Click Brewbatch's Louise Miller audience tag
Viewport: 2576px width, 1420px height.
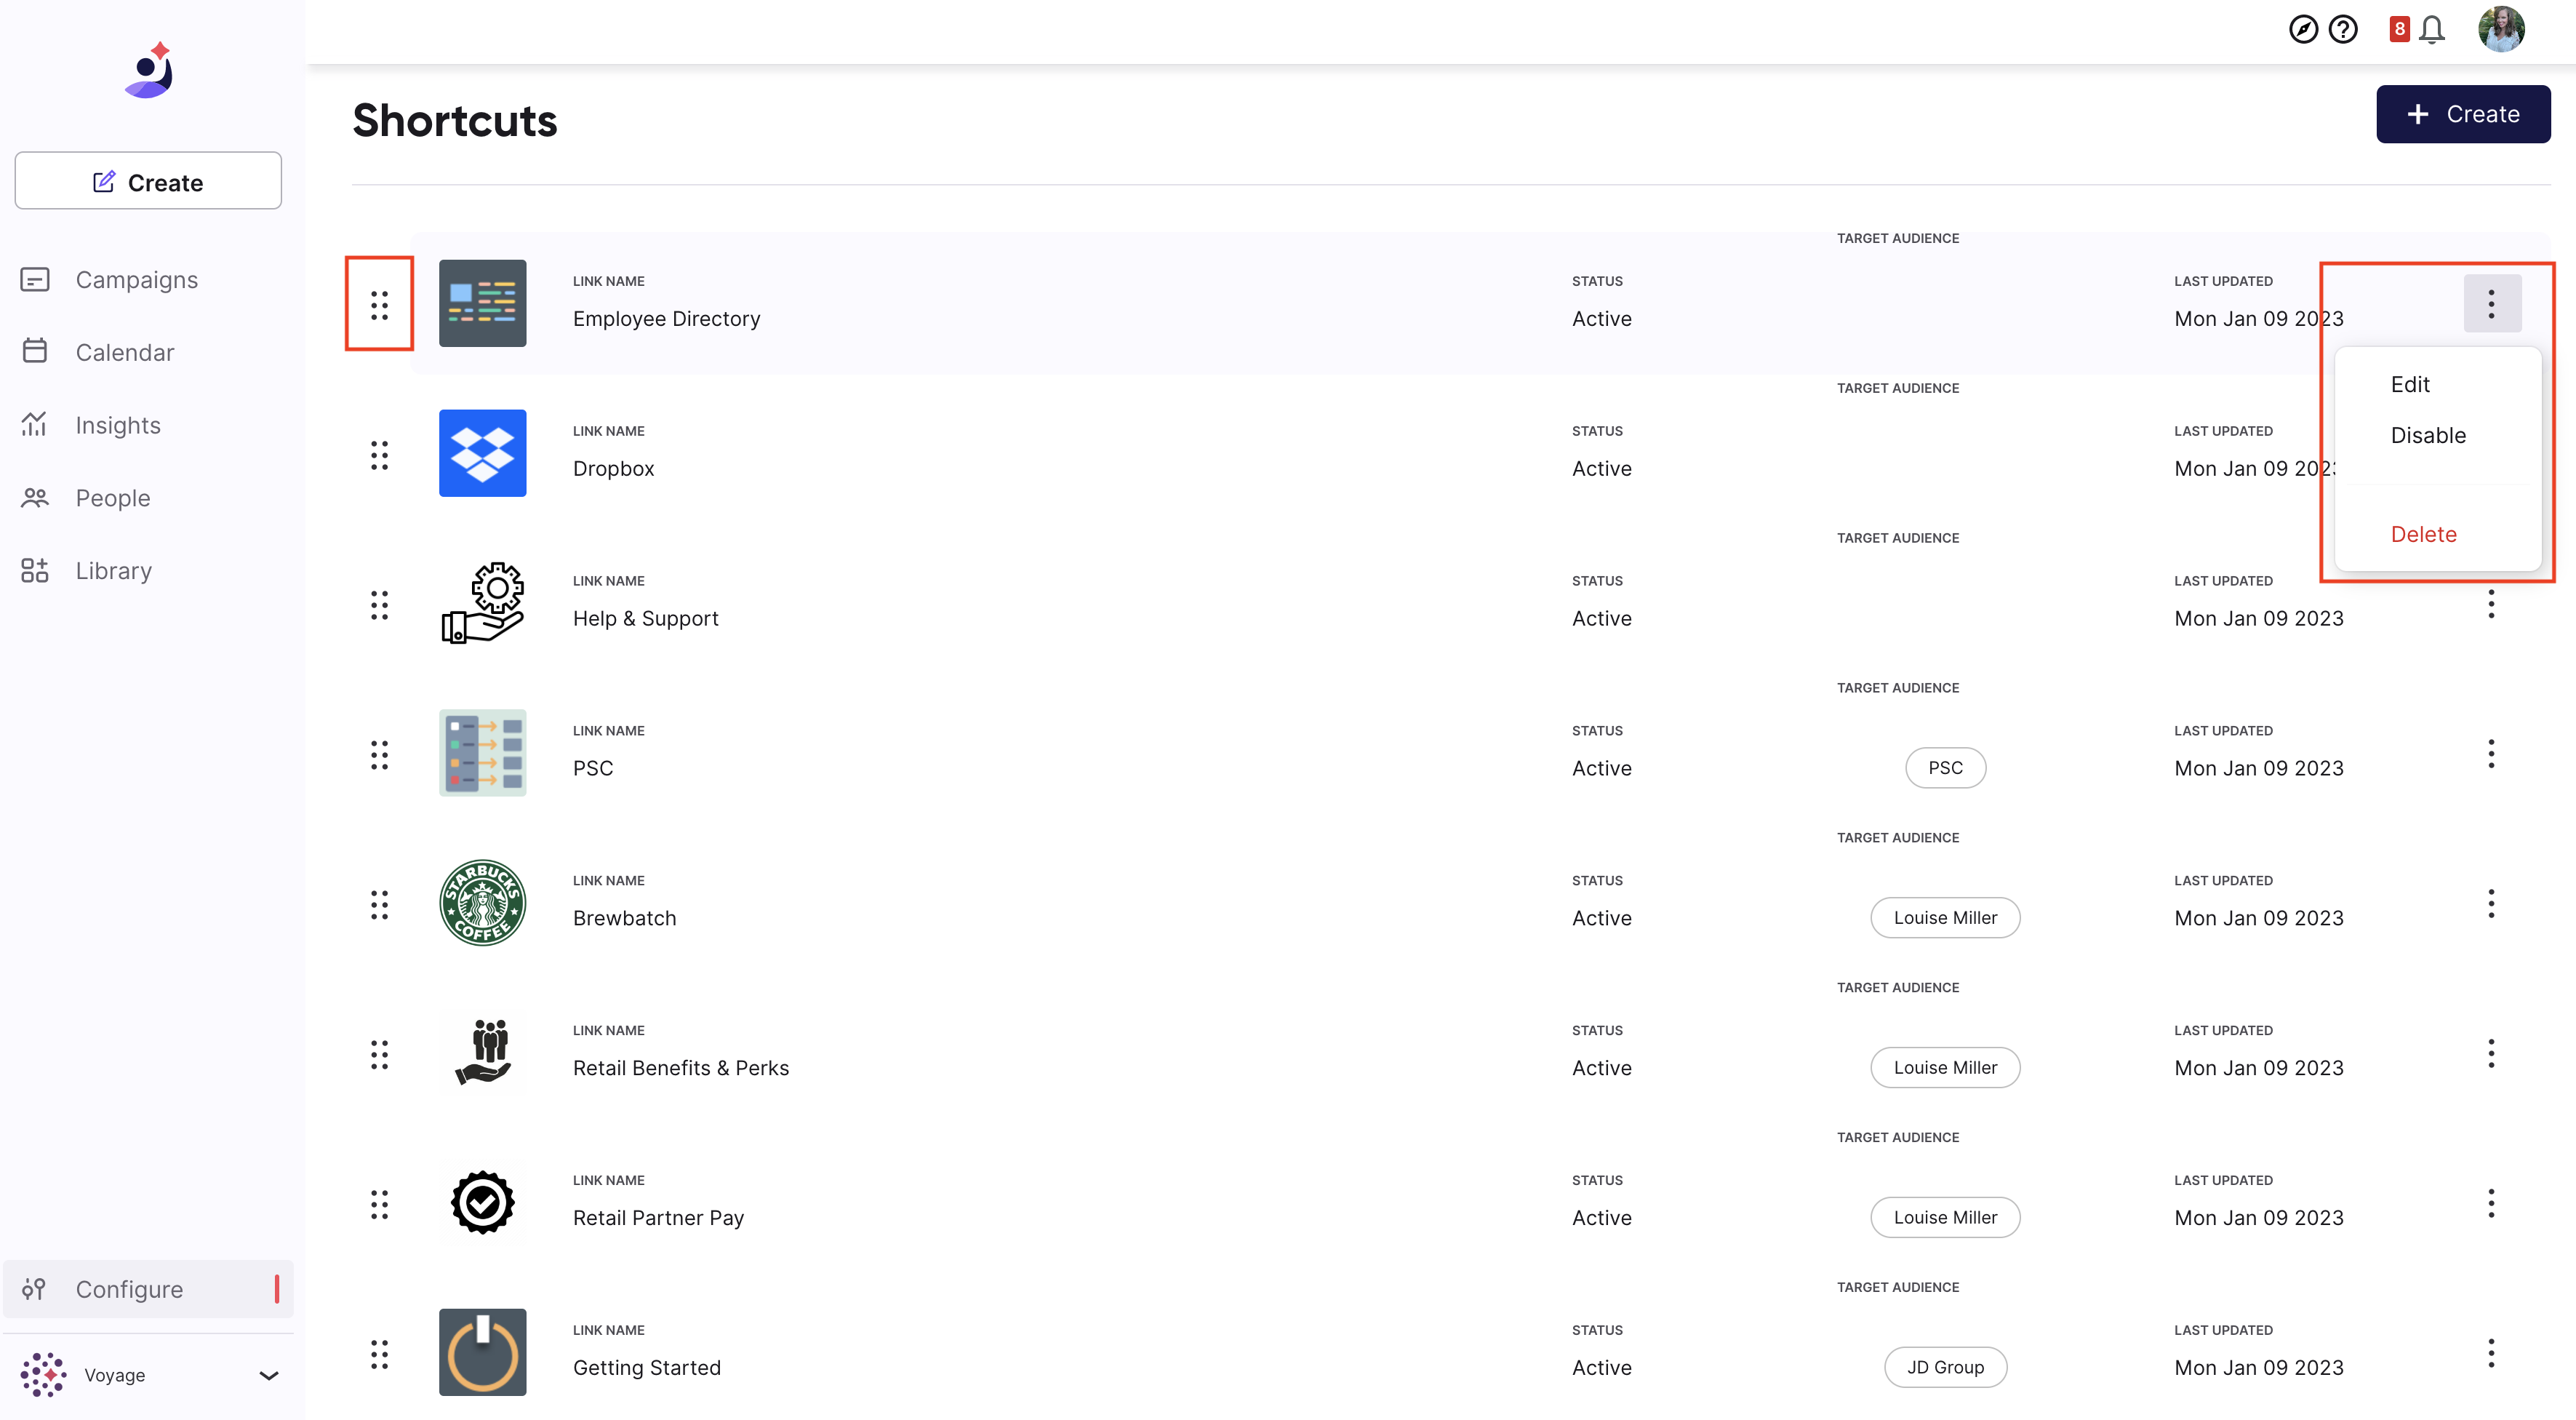[1945, 918]
